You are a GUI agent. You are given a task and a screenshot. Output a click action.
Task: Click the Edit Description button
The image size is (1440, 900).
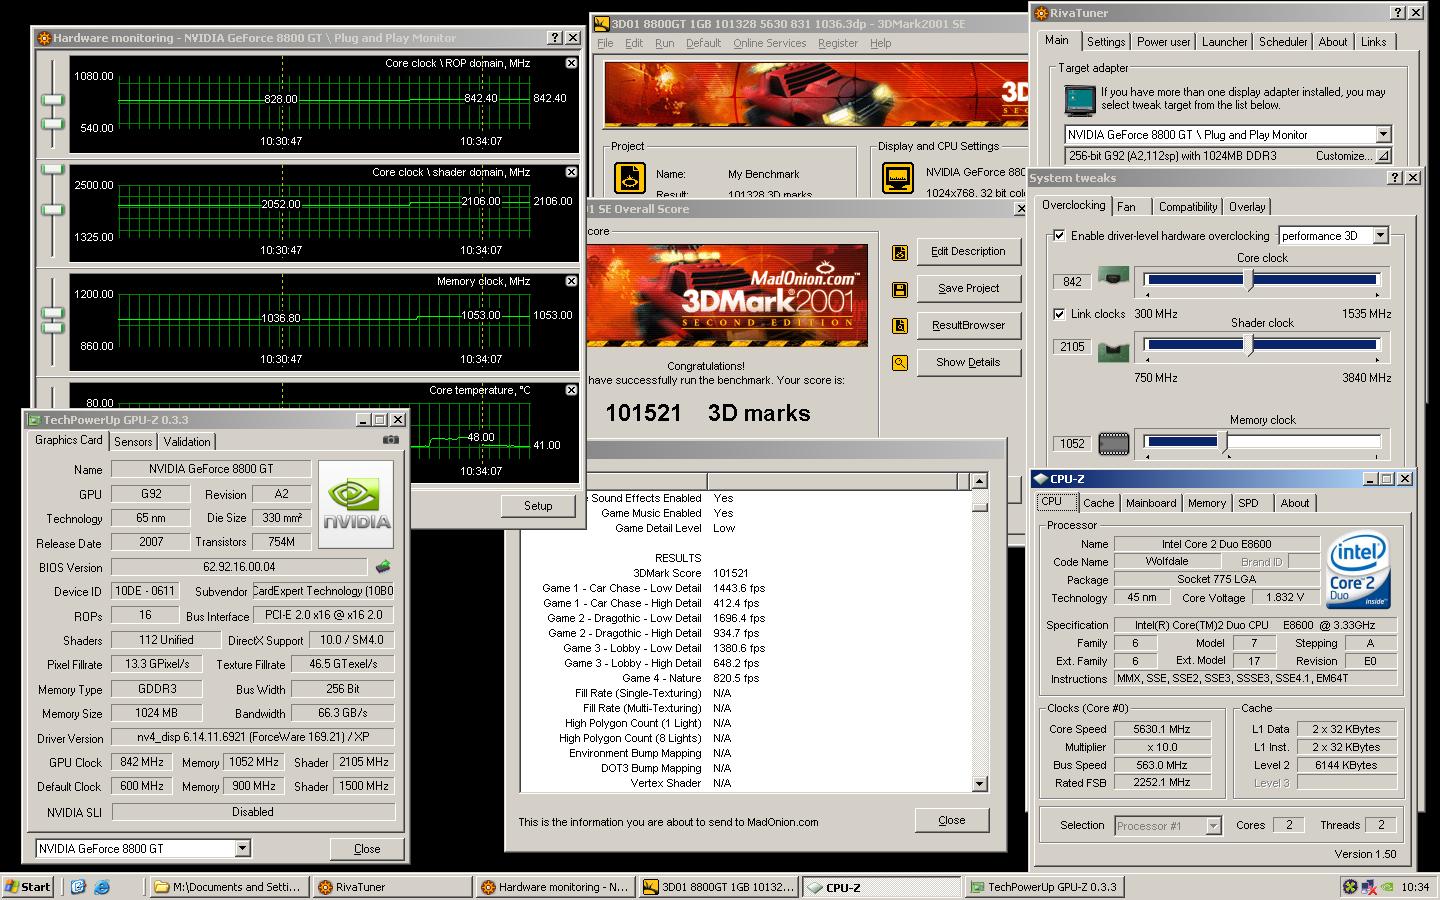pyautogui.click(x=968, y=252)
